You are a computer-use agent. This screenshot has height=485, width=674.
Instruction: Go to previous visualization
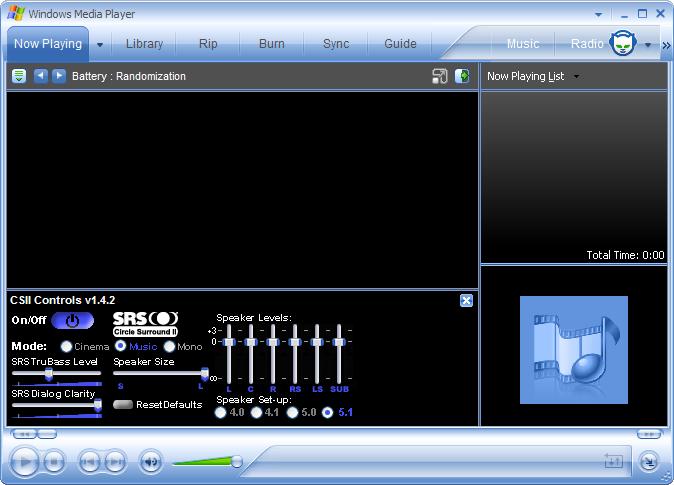pos(40,76)
